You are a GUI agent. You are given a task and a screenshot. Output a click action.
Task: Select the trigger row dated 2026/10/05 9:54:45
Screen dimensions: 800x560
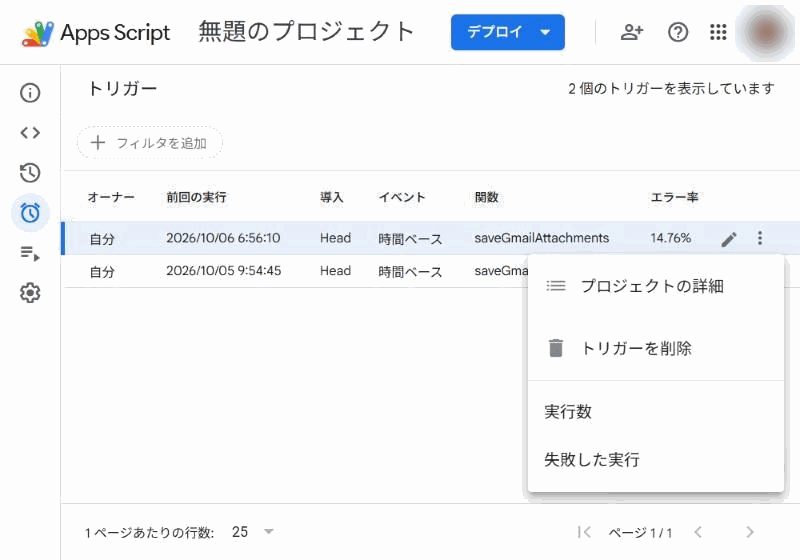294,271
